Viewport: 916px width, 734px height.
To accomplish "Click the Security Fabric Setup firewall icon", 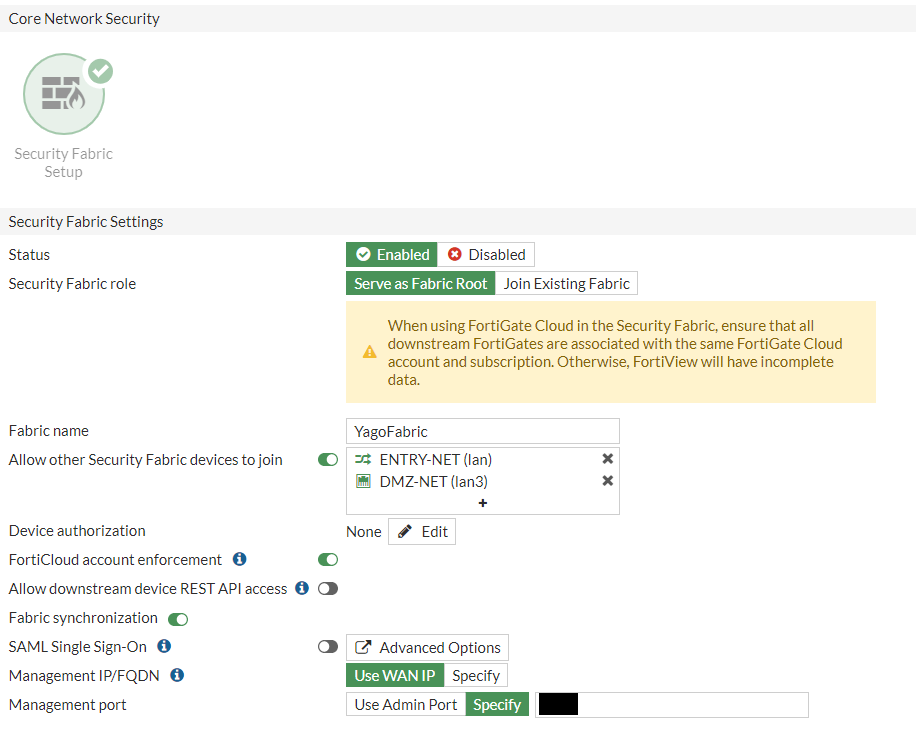I will (x=63, y=94).
